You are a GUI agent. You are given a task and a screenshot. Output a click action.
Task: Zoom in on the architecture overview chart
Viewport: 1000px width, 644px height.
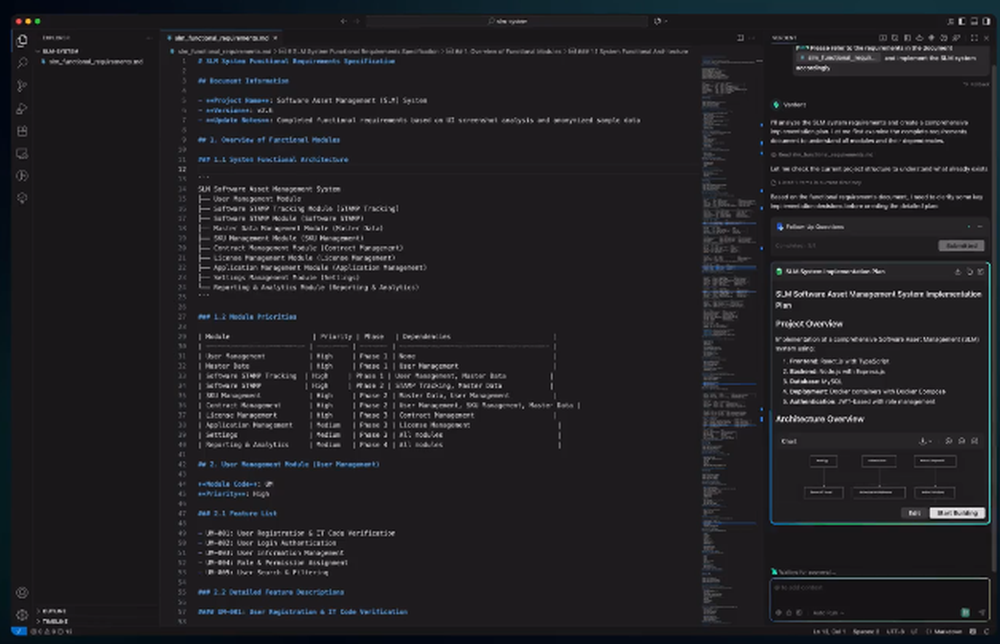tap(948, 440)
